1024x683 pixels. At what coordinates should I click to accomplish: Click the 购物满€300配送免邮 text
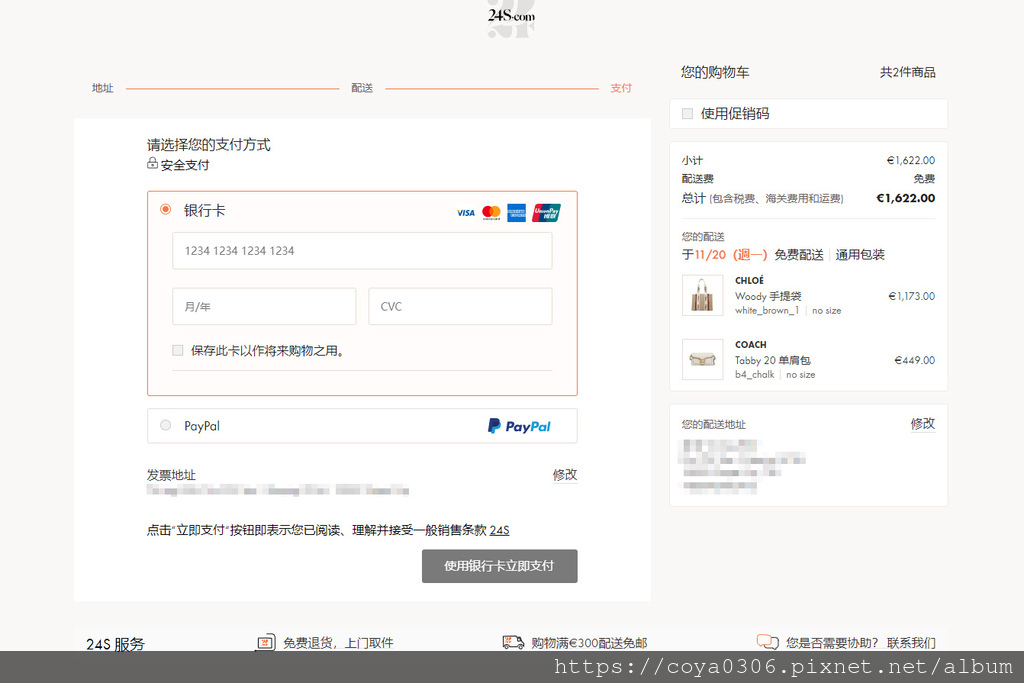589,643
